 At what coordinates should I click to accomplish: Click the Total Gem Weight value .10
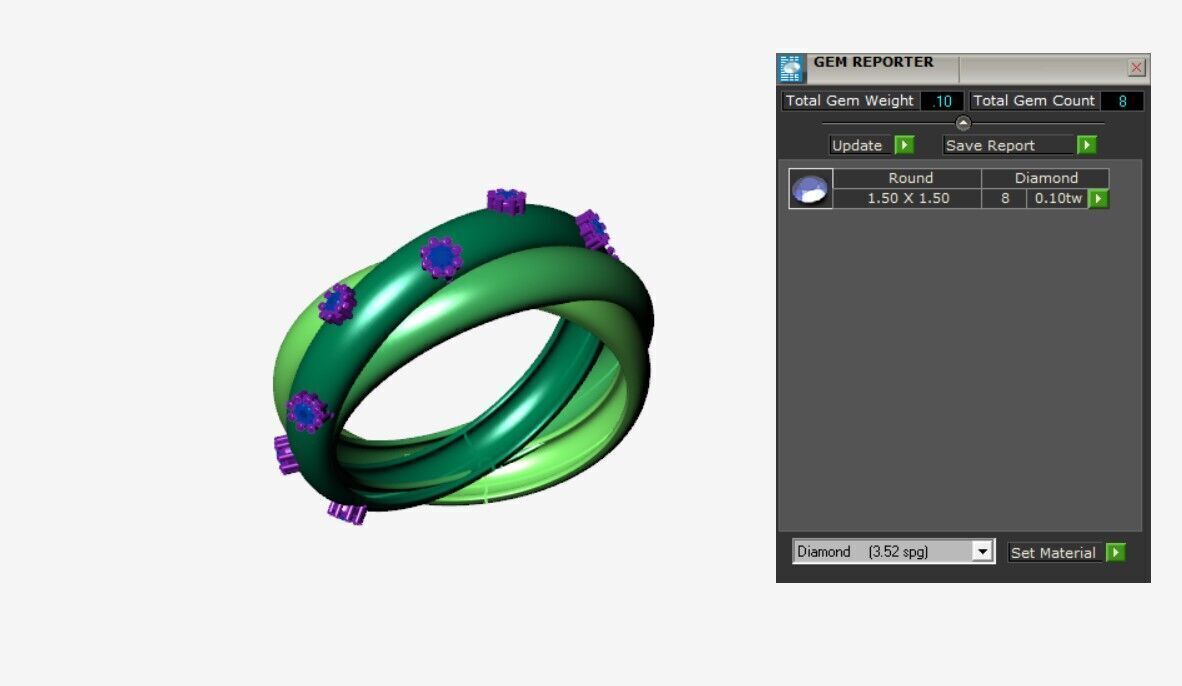pos(942,101)
